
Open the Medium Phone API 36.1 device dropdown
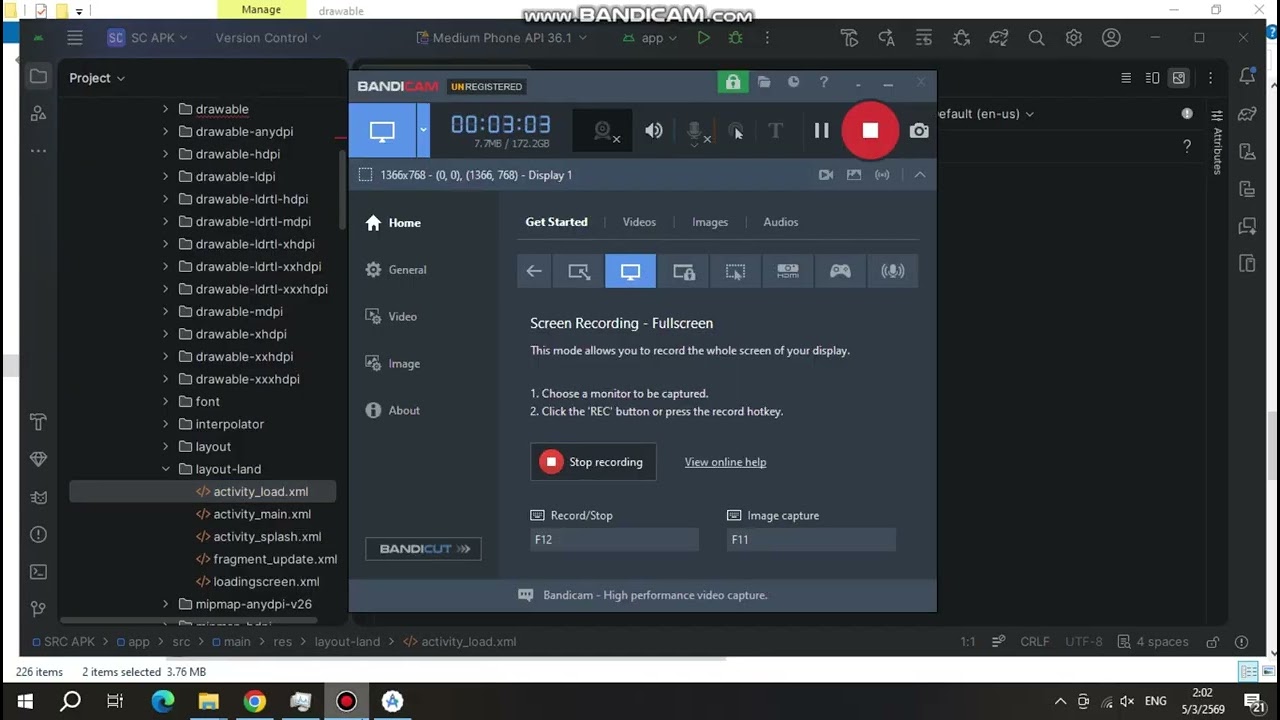[504, 38]
